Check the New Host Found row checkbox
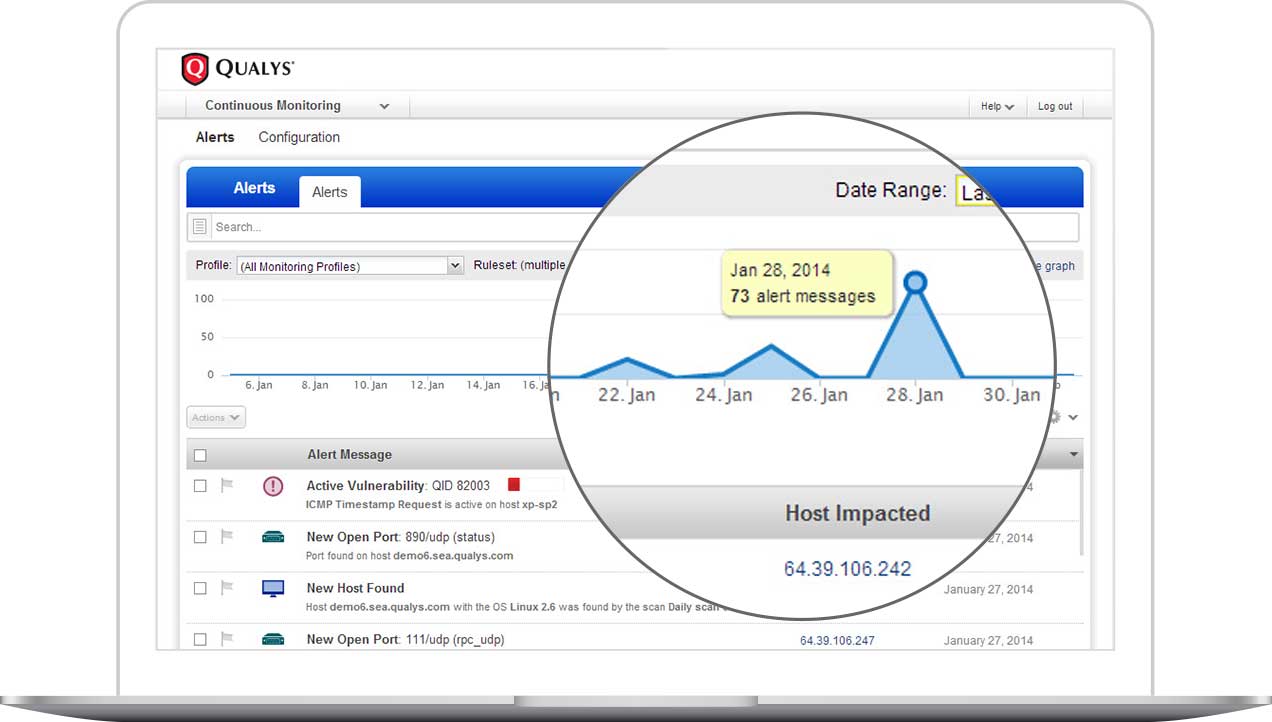The height and width of the screenshot is (722, 1272). (199, 588)
